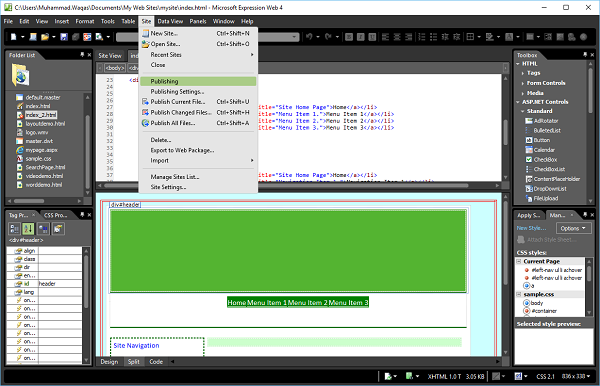Expand the Form Controls group in Toolbox
Image resolution: width=600 pixels, height=386 pixels.
coord(523,83)
